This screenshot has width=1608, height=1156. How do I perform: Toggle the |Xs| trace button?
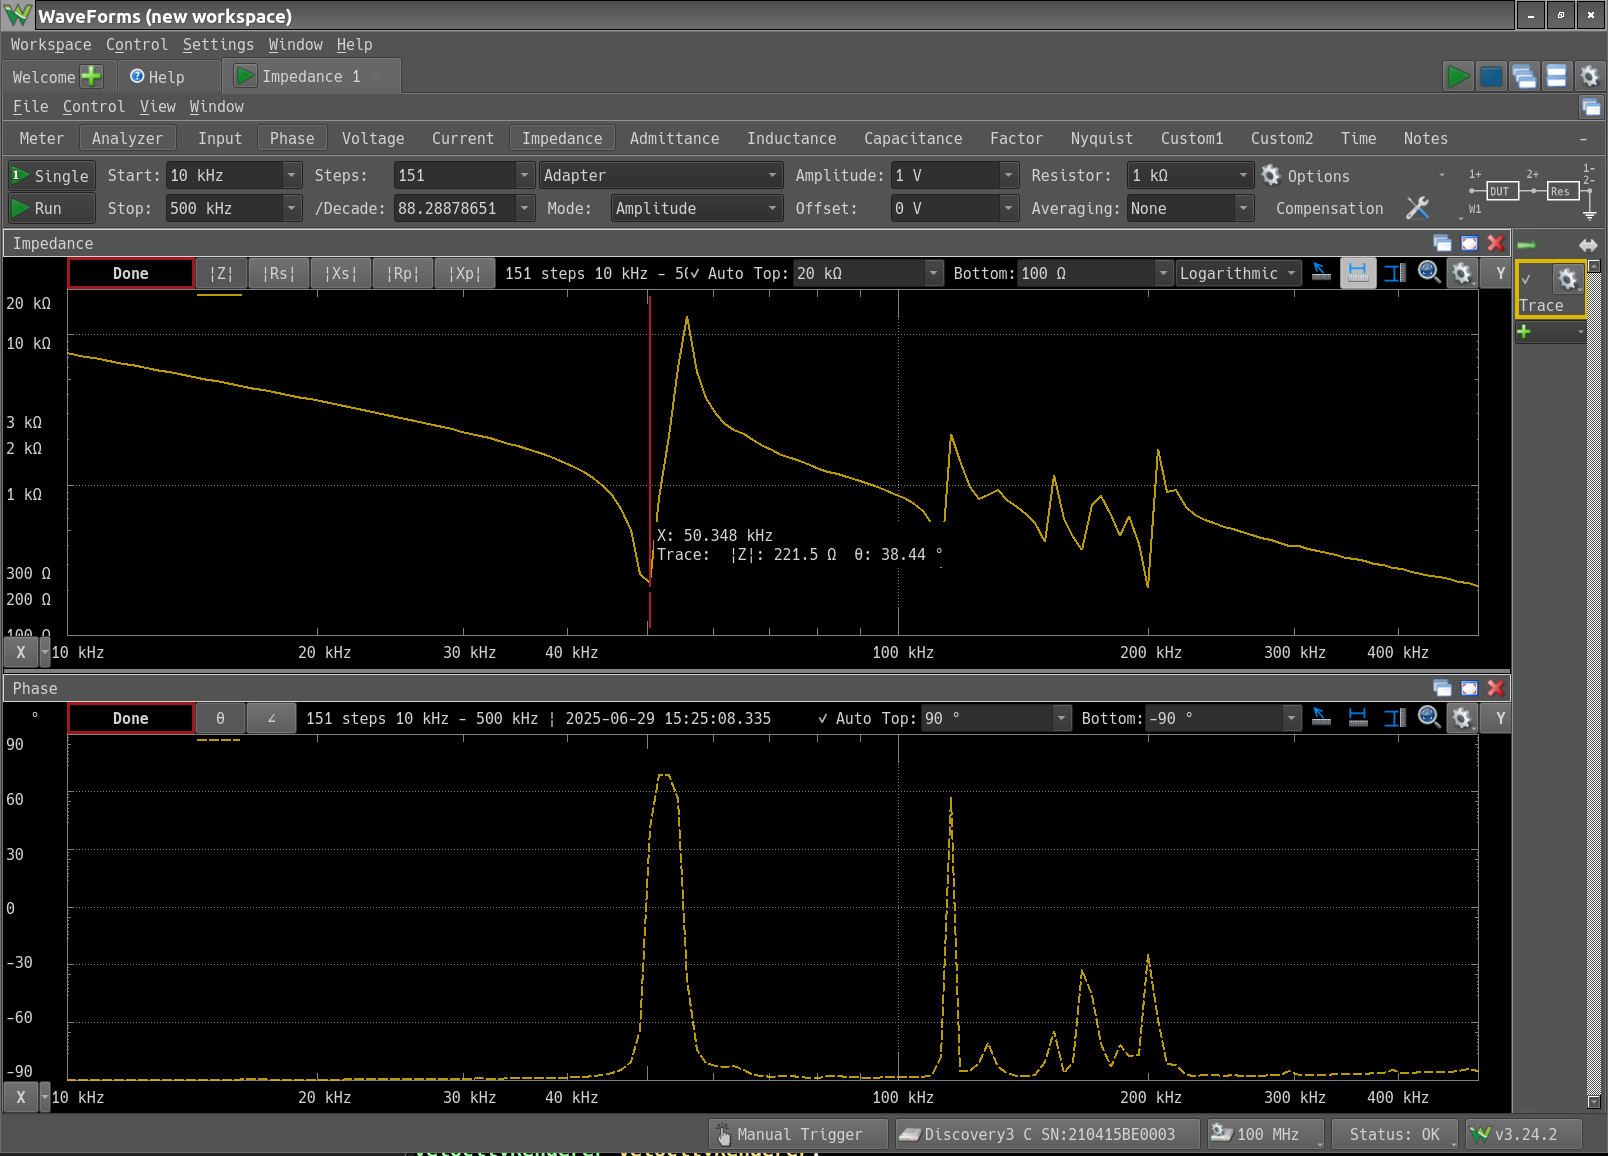click(x=341, y=273)
